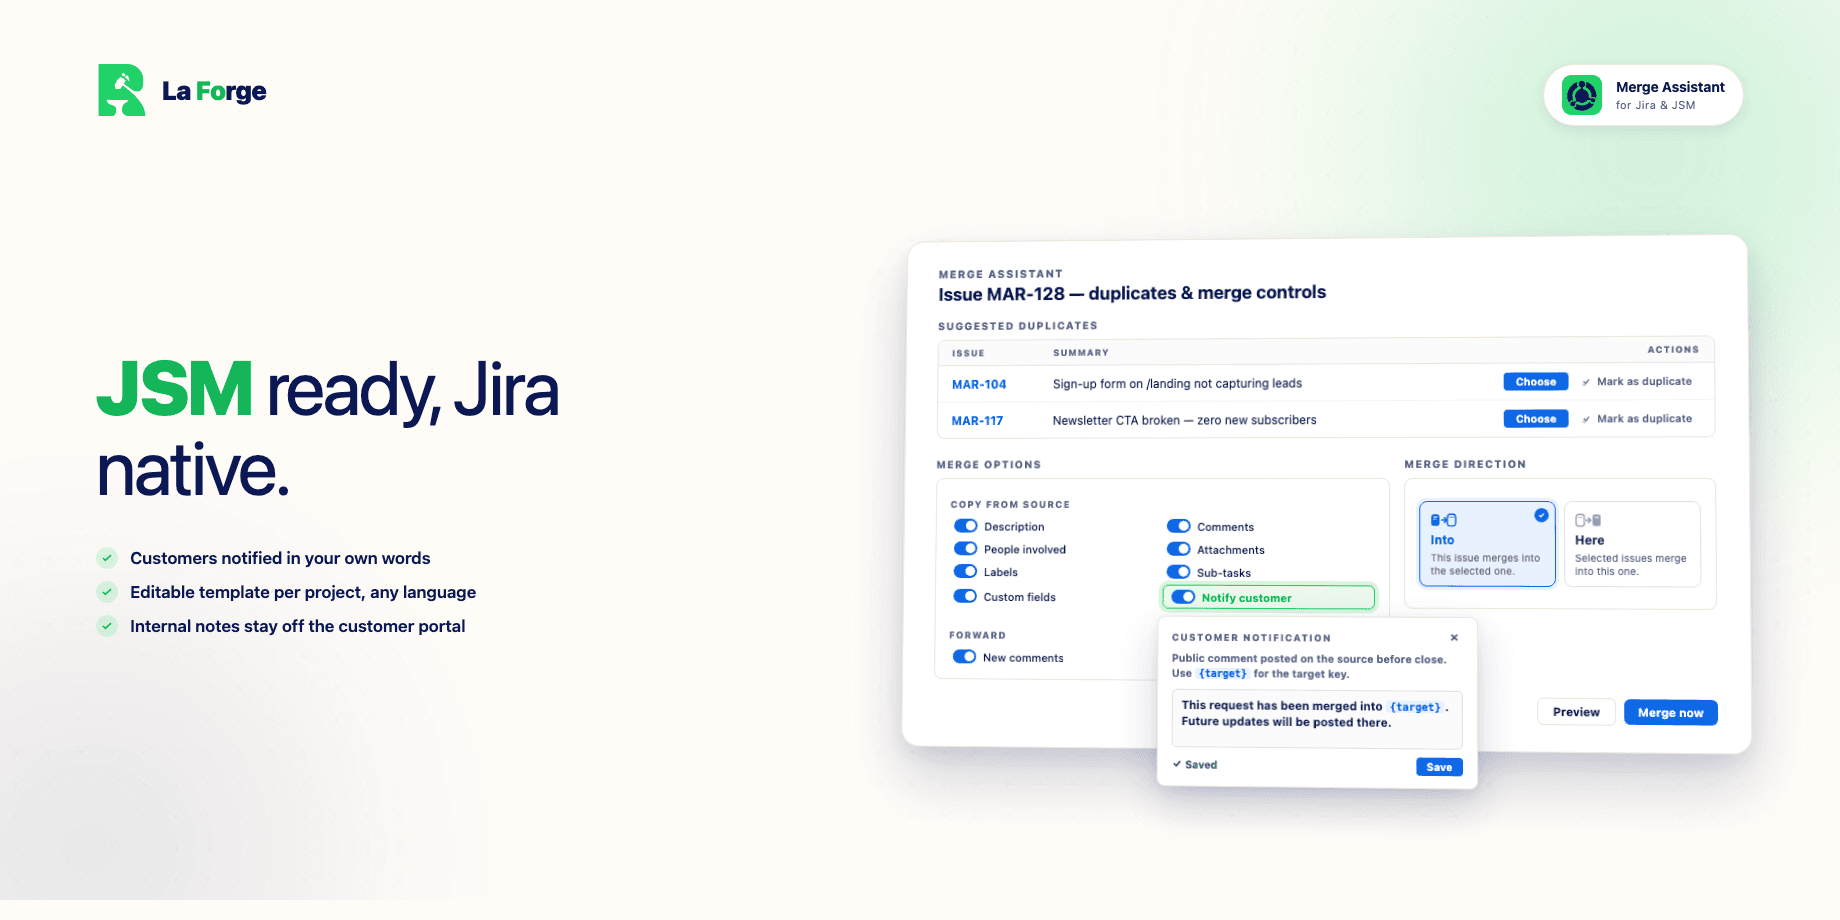Click 'Sign-up form on /landing not capturing leads'
1840x920 pixels.
[x=1177, y=384]
